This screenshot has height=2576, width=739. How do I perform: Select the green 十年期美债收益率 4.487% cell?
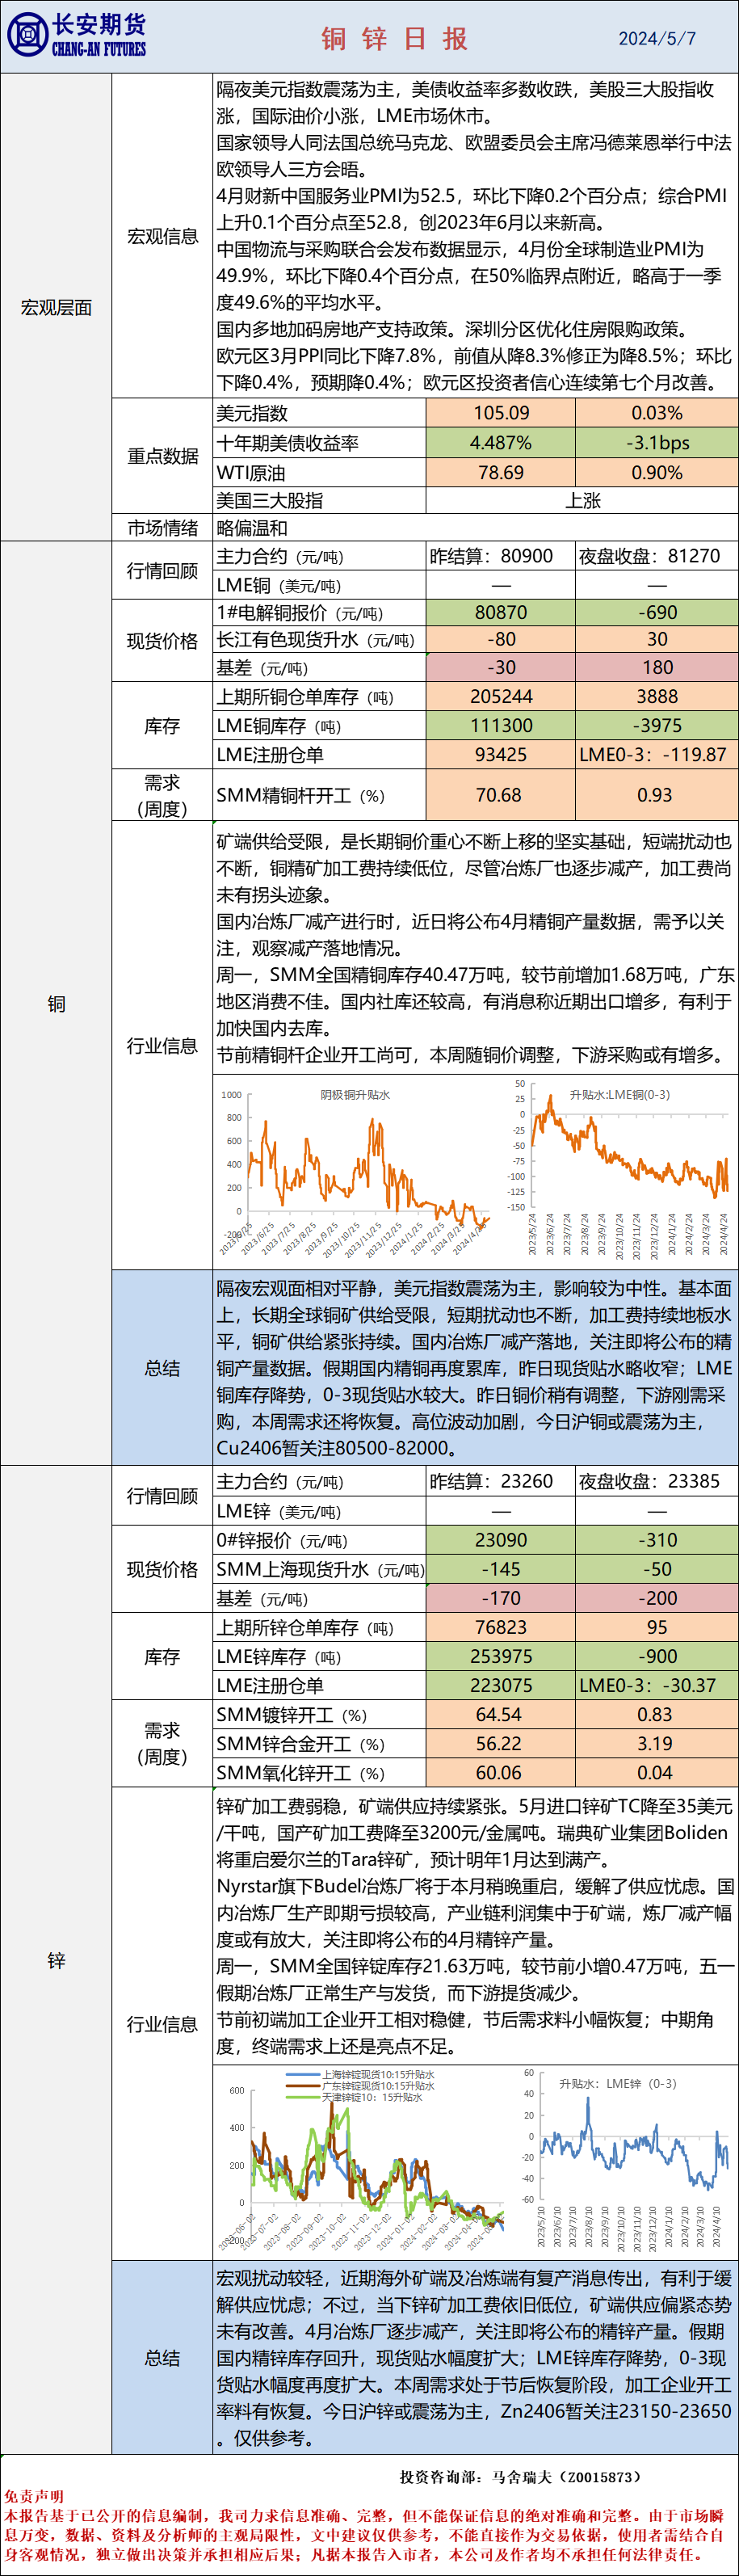pos(500,443)
